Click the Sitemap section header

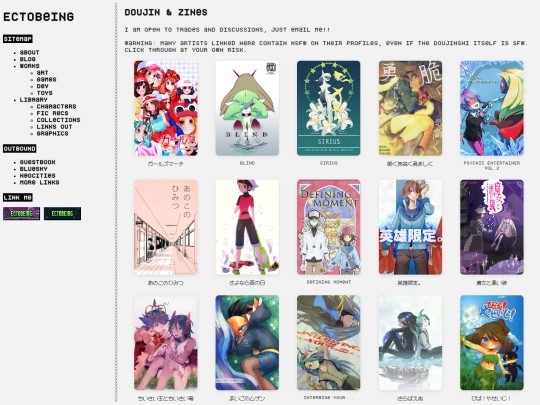(x=18, y=39)
